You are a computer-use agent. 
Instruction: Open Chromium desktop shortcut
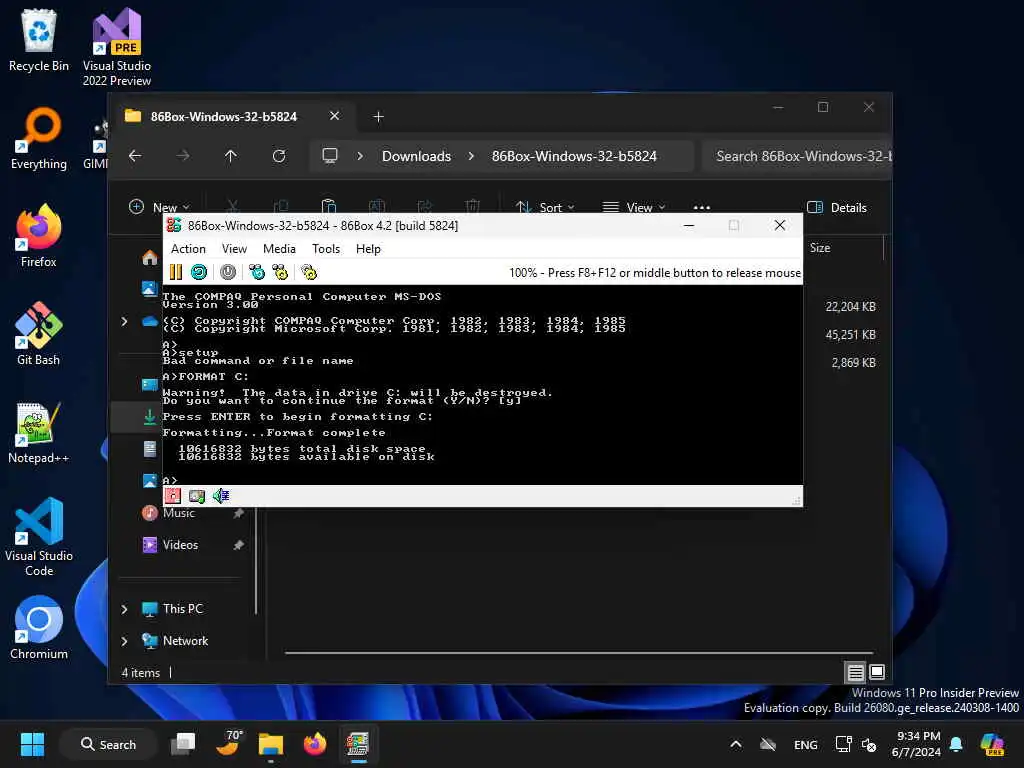(x=39, y=628)
